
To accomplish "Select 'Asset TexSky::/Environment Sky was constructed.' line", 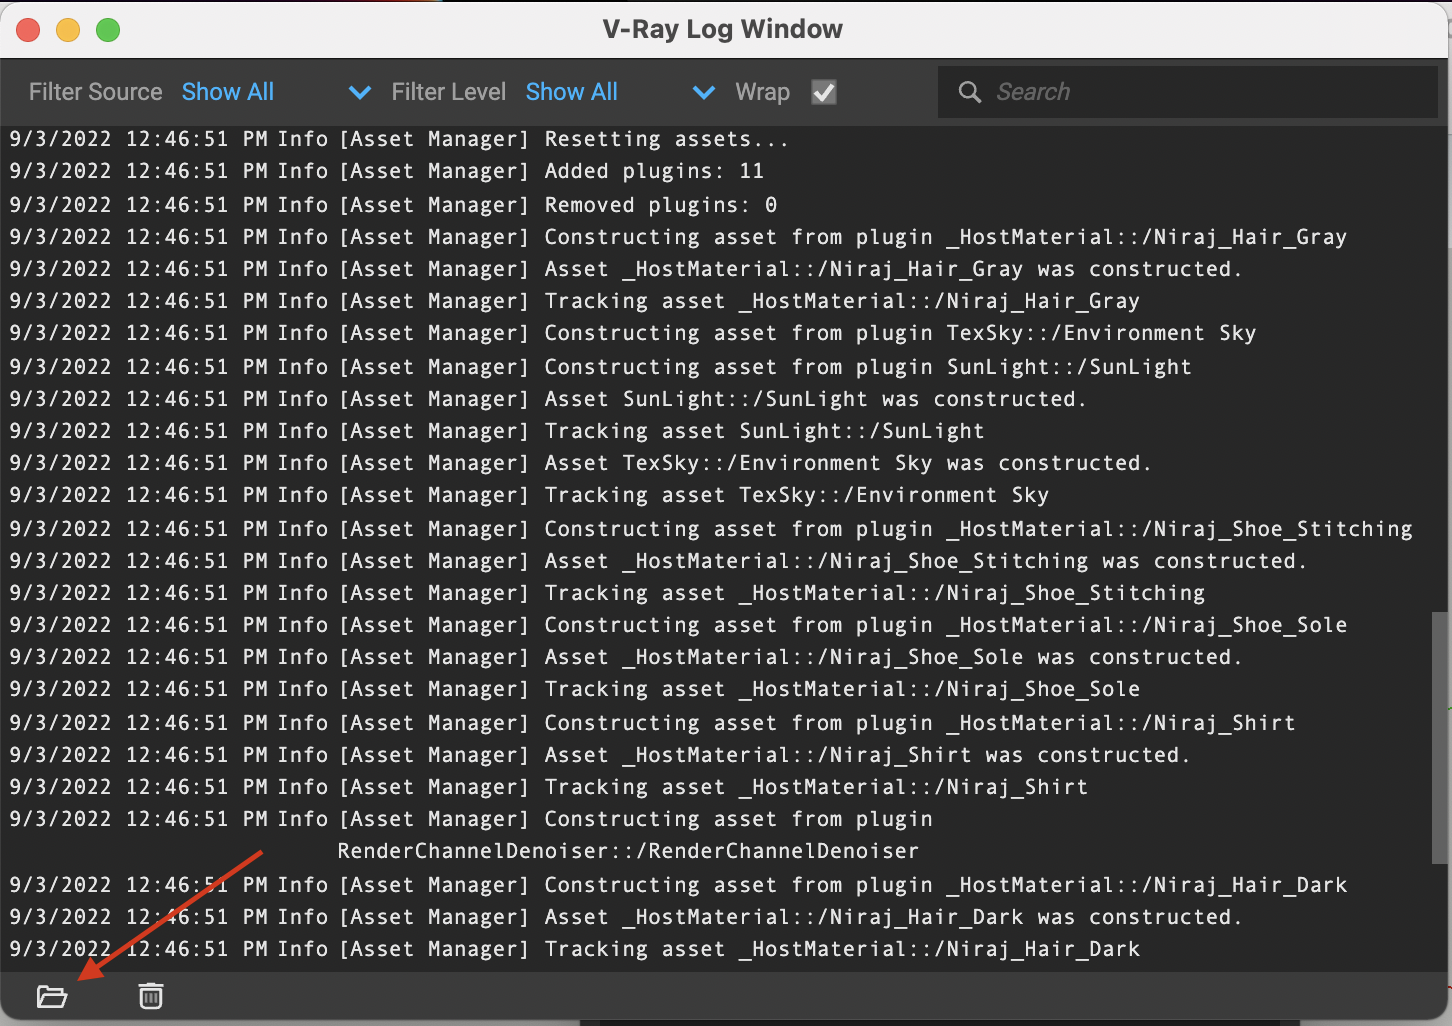I will pos(581,463).
